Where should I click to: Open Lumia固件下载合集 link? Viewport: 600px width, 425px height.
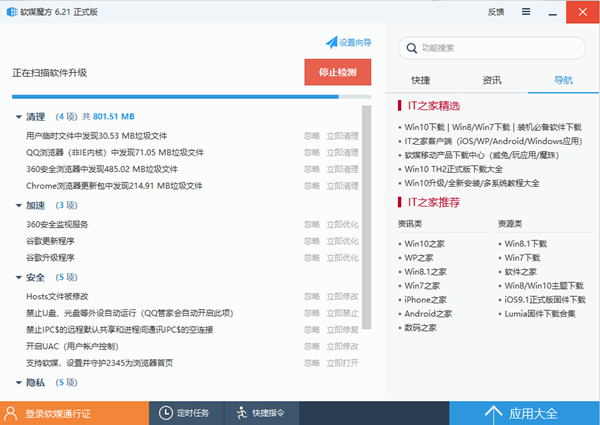(x=540, y=314)
